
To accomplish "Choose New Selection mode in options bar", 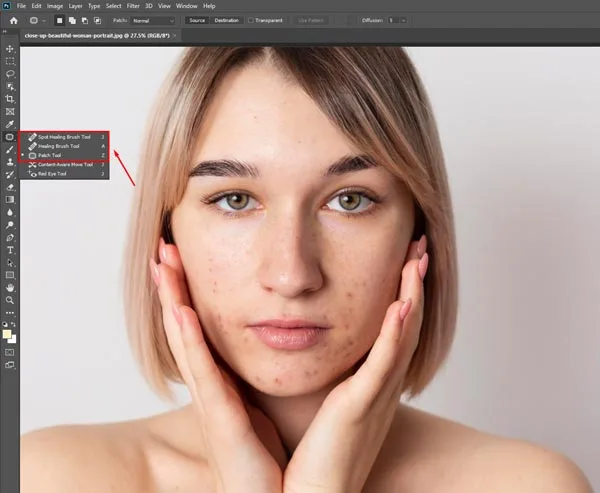I will click(x=59, y=21).
